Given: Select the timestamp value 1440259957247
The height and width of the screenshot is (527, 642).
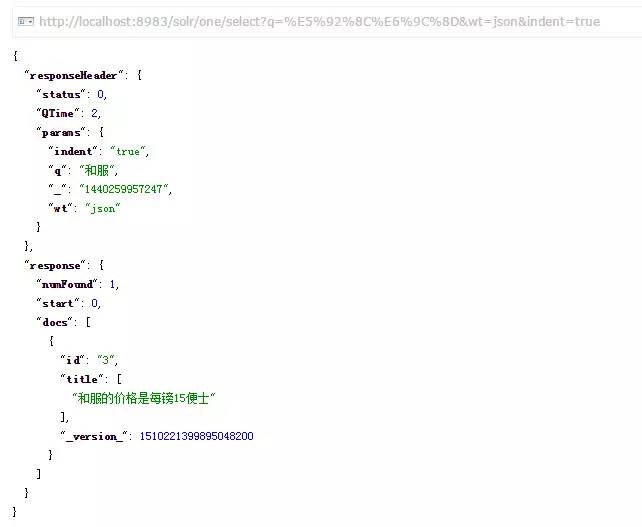Looking at the screenshot, I should tap(123, 189).
